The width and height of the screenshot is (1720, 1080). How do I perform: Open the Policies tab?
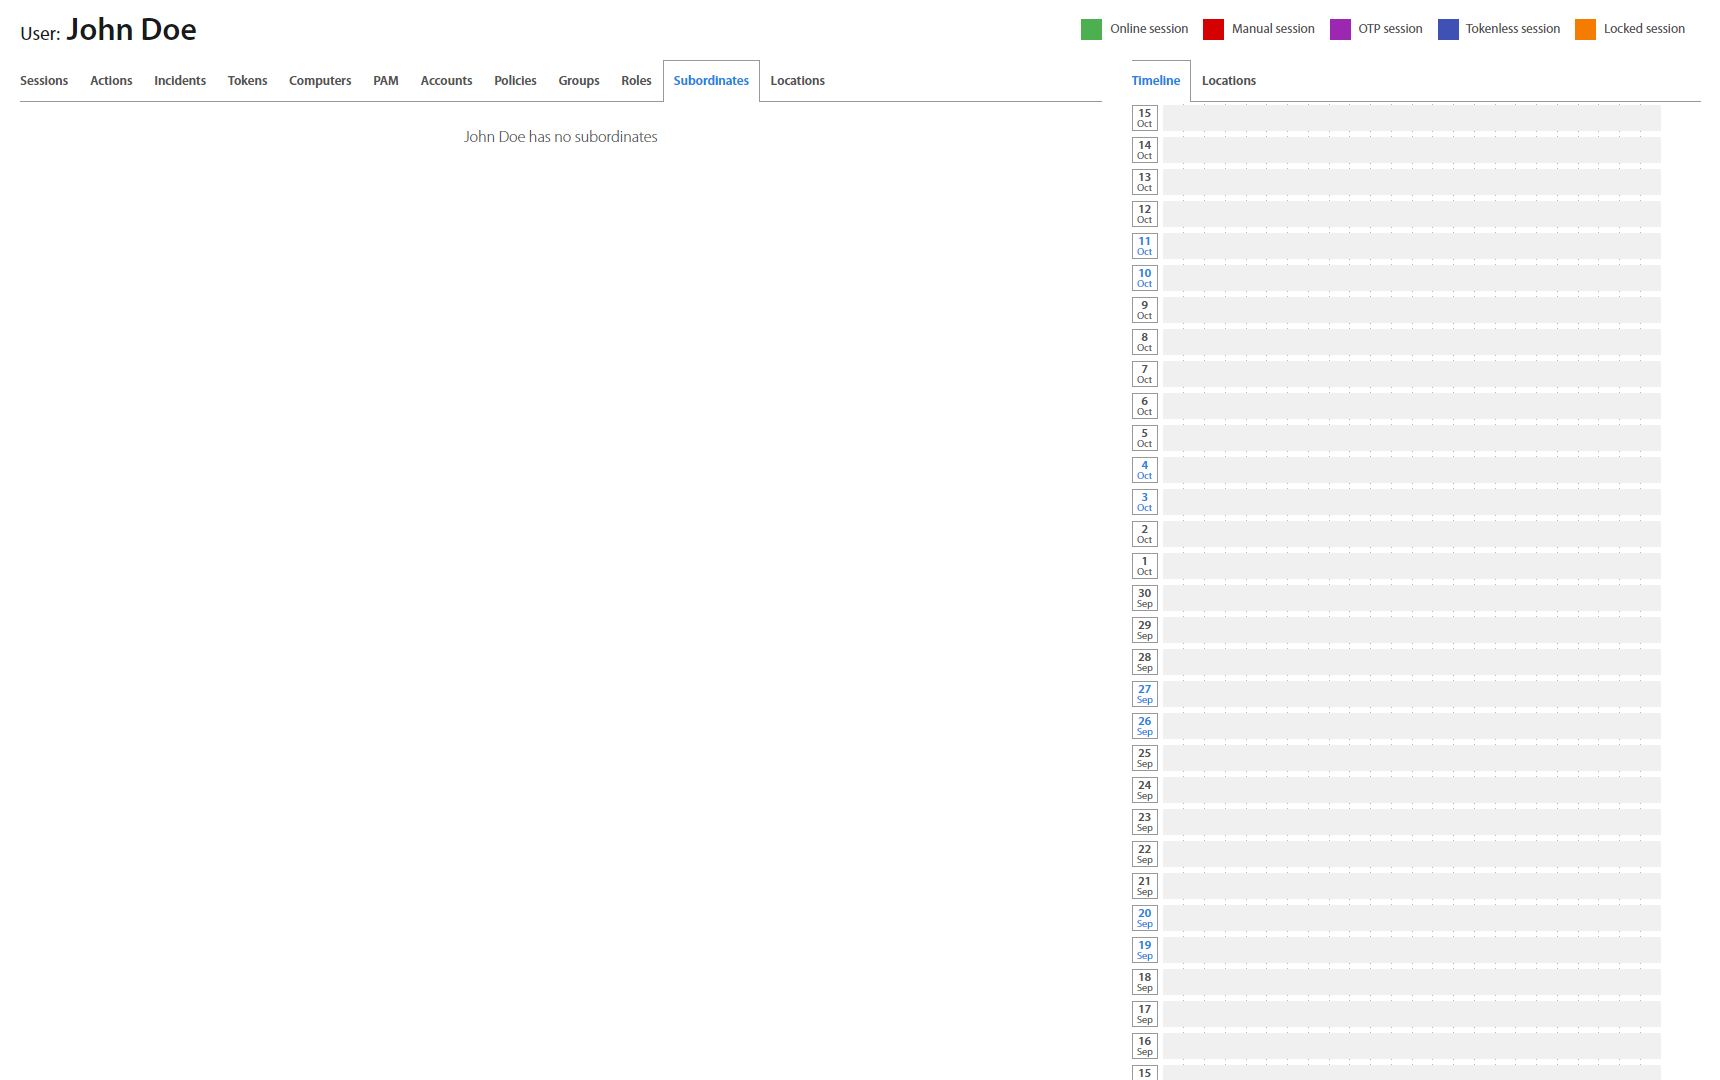(x=515, y=81)
